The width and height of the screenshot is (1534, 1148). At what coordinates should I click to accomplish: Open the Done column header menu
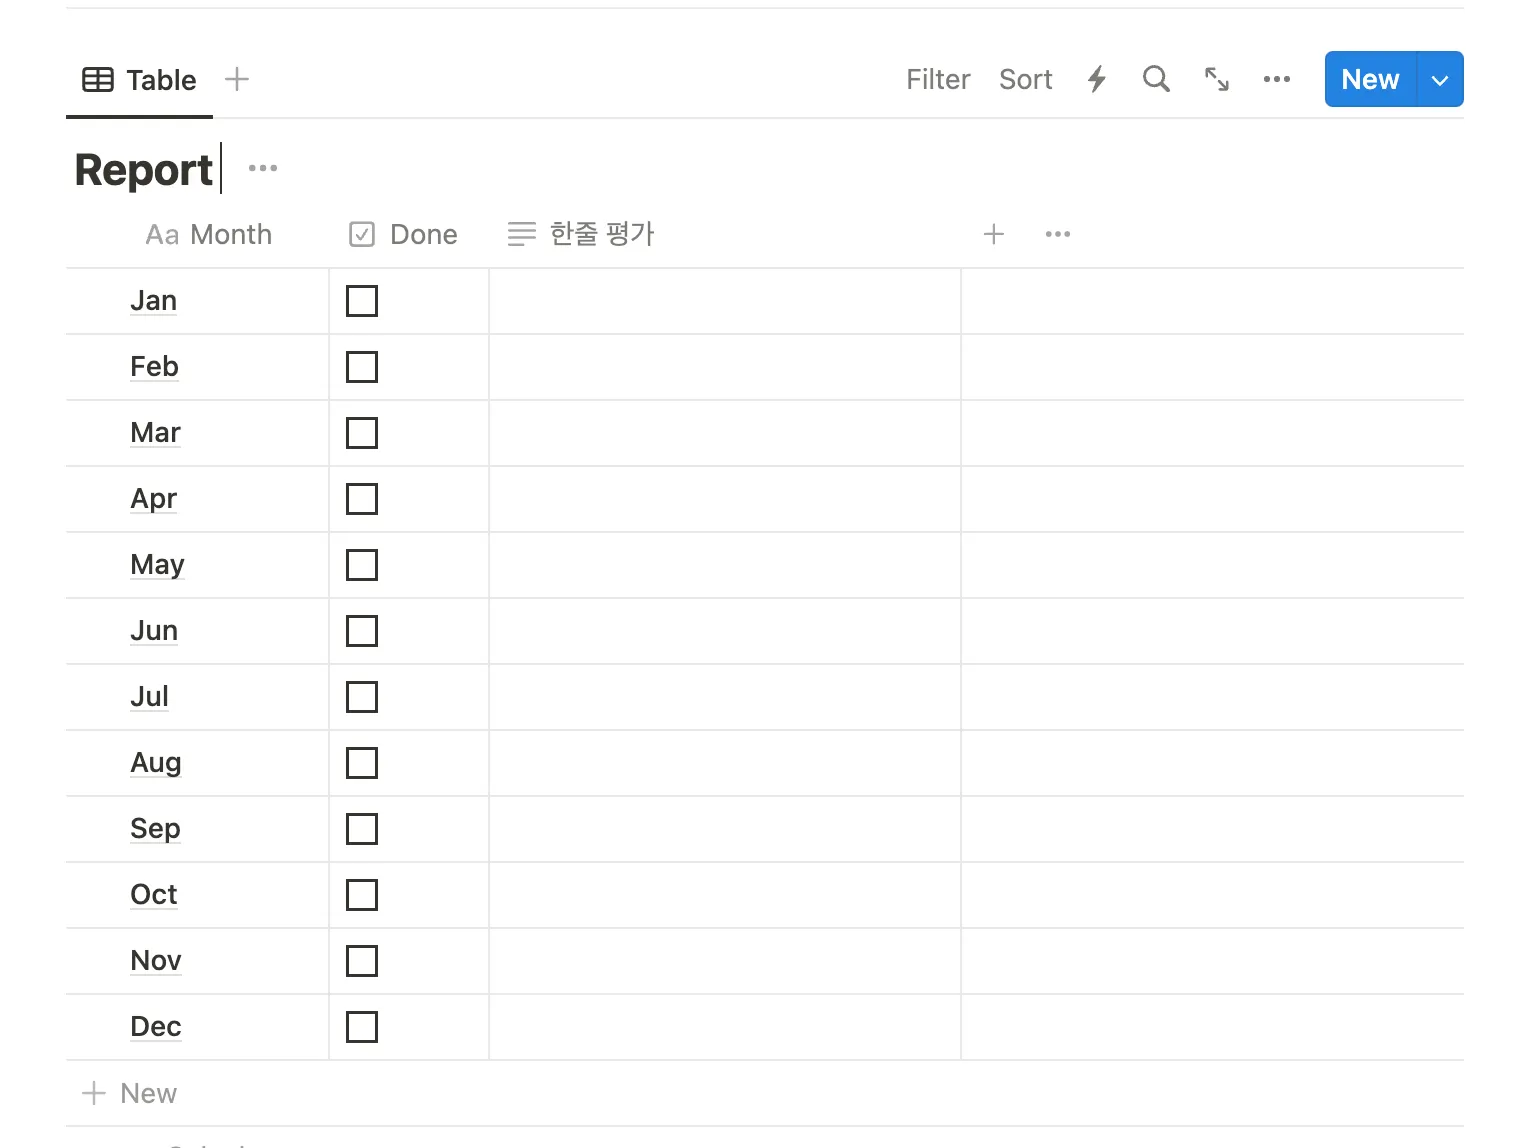click(x=405, y=234)
